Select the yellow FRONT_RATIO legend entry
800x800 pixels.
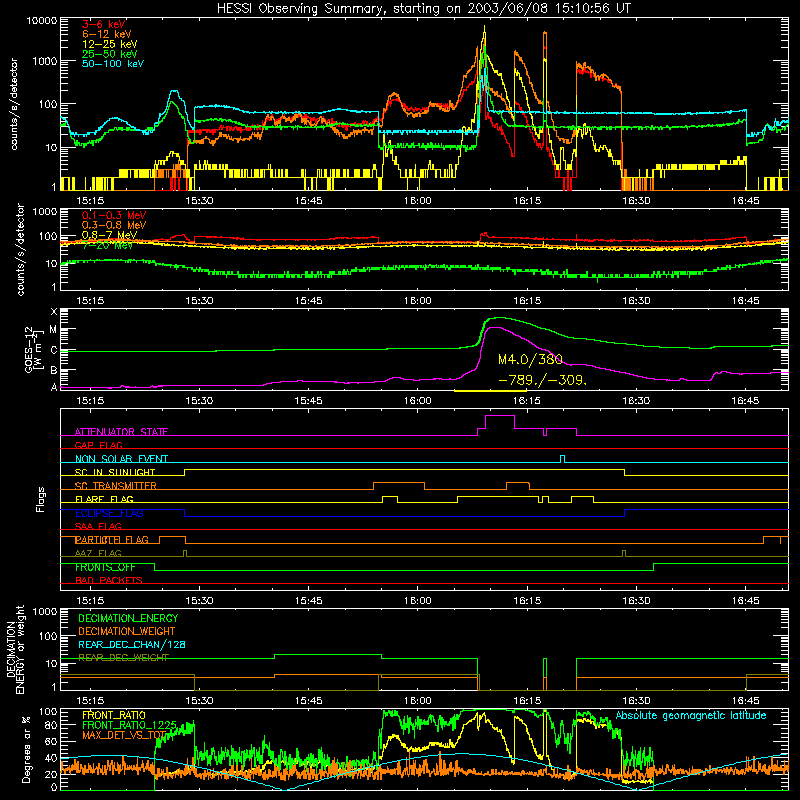pyautogui.click(x=114, y=715)
